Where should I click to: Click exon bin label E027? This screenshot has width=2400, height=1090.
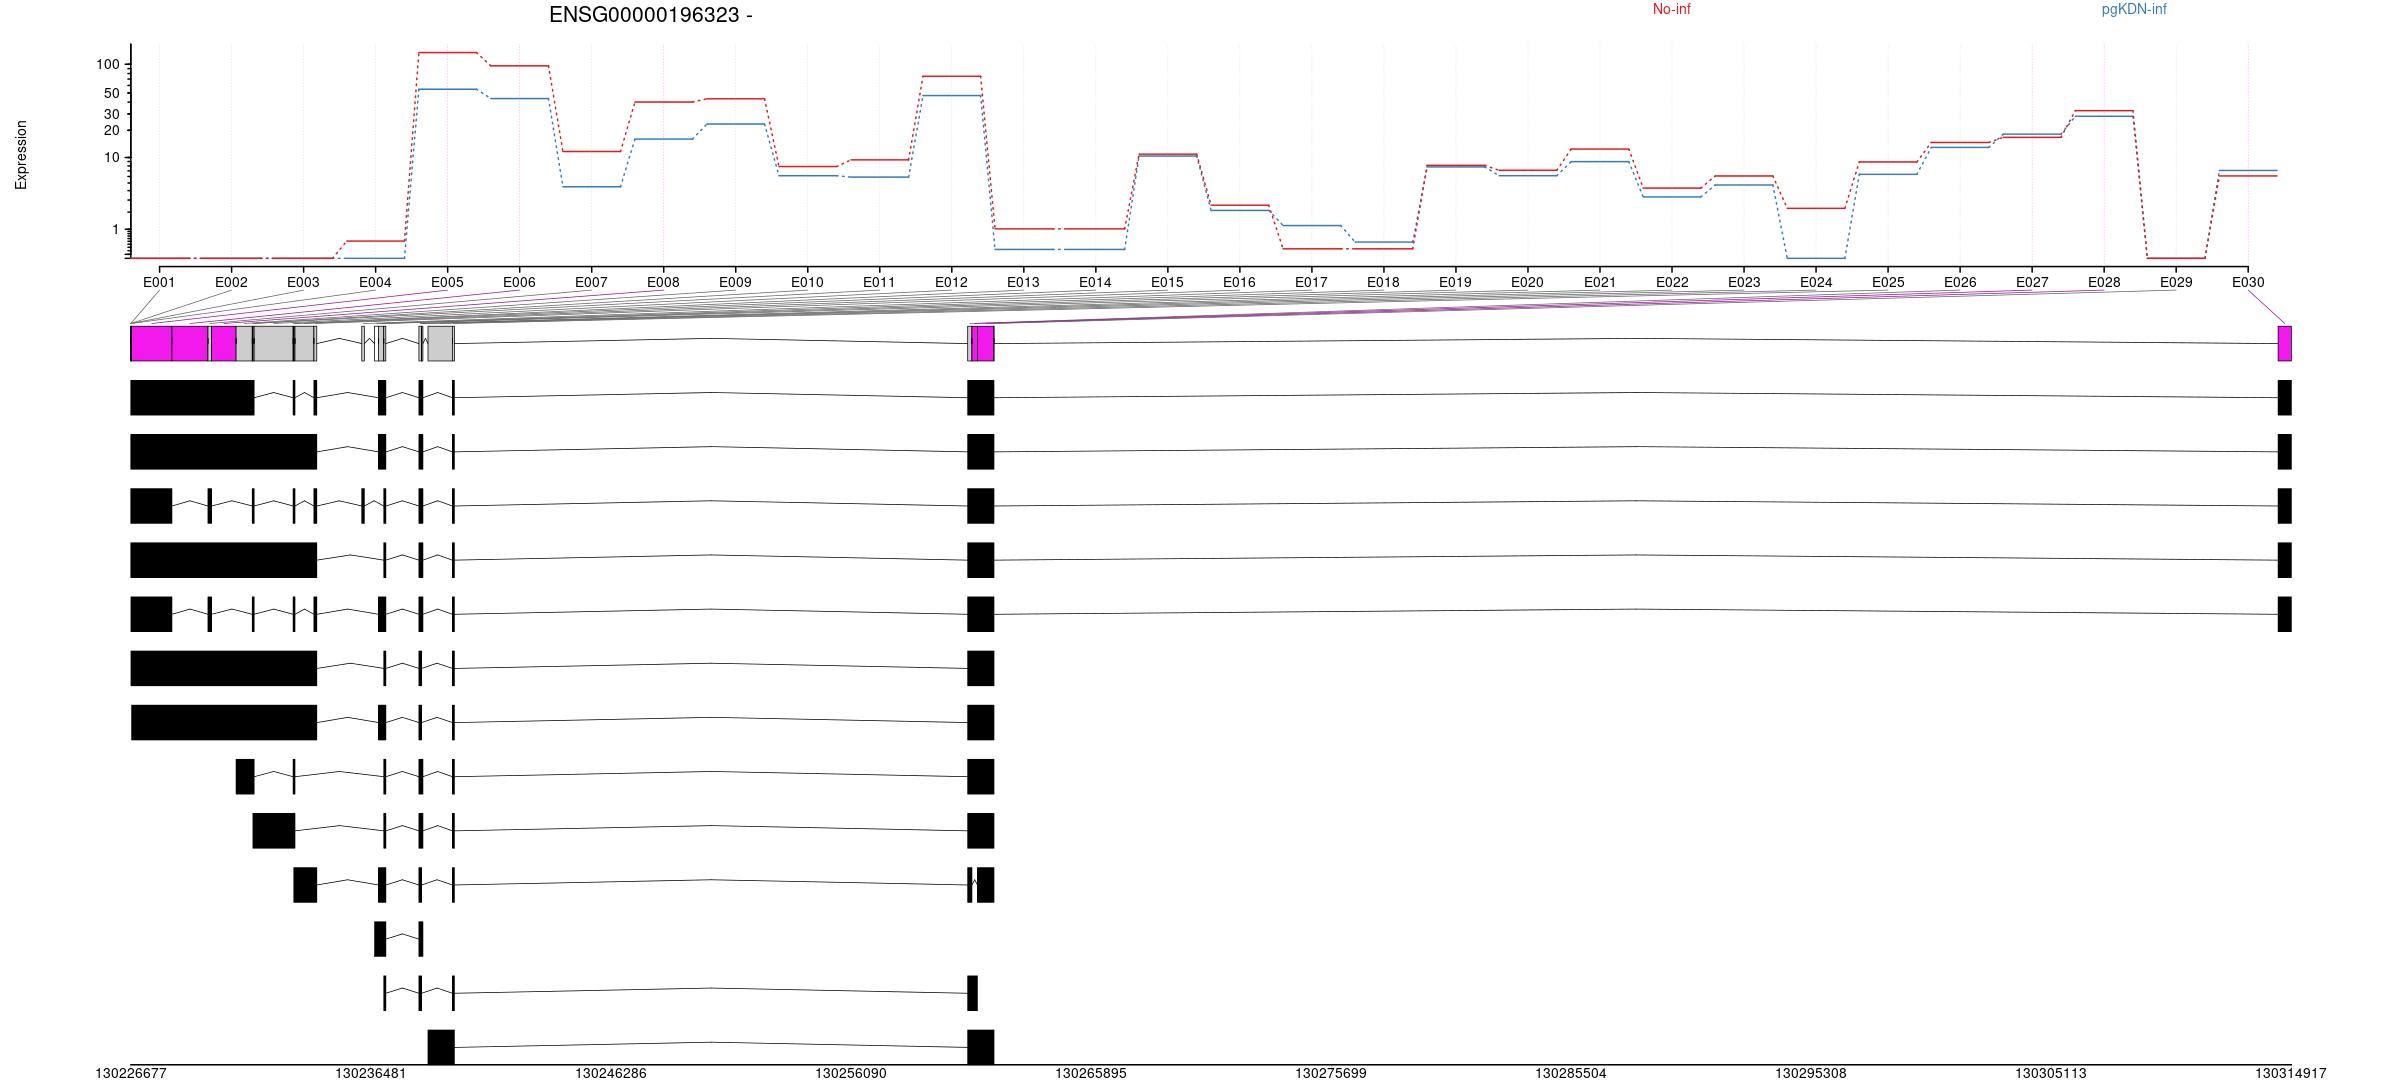[x=2032, y=282]
